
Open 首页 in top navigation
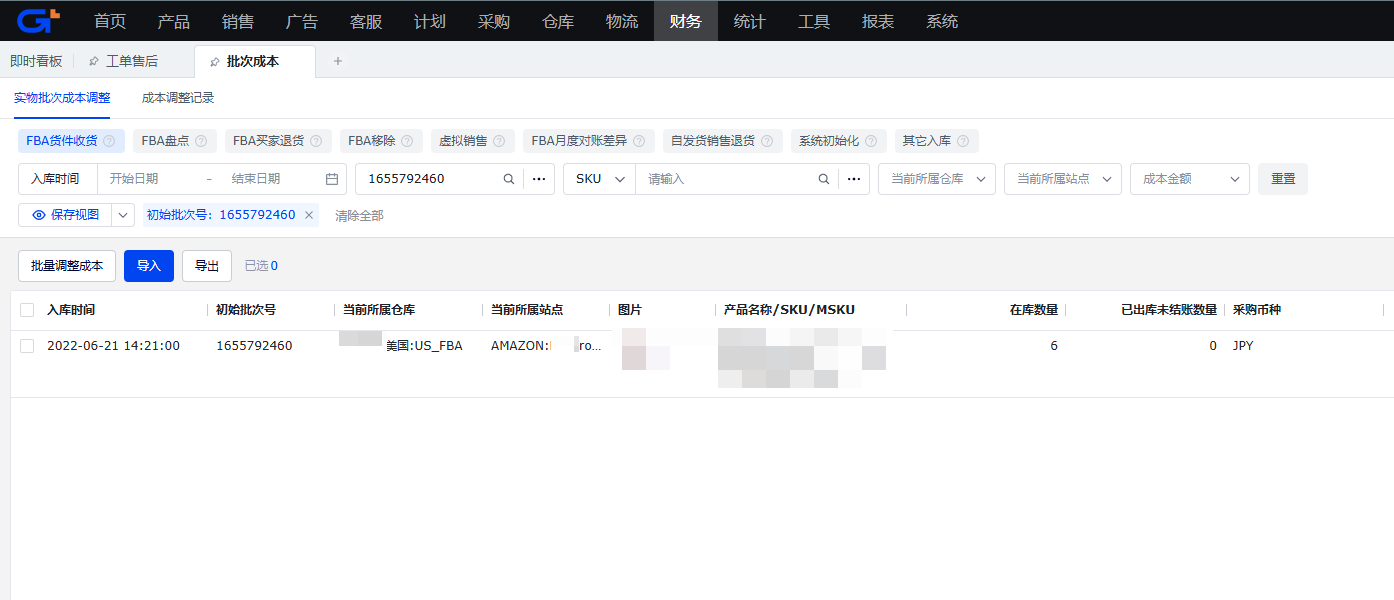click(110, 21)
